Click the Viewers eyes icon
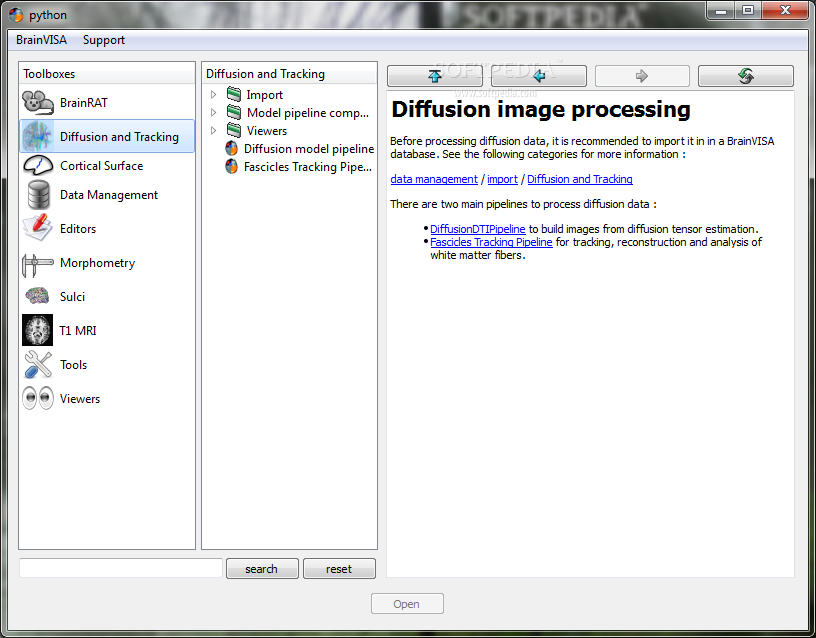The height and width of the screenshot is (638, 816). click(37, 398)
